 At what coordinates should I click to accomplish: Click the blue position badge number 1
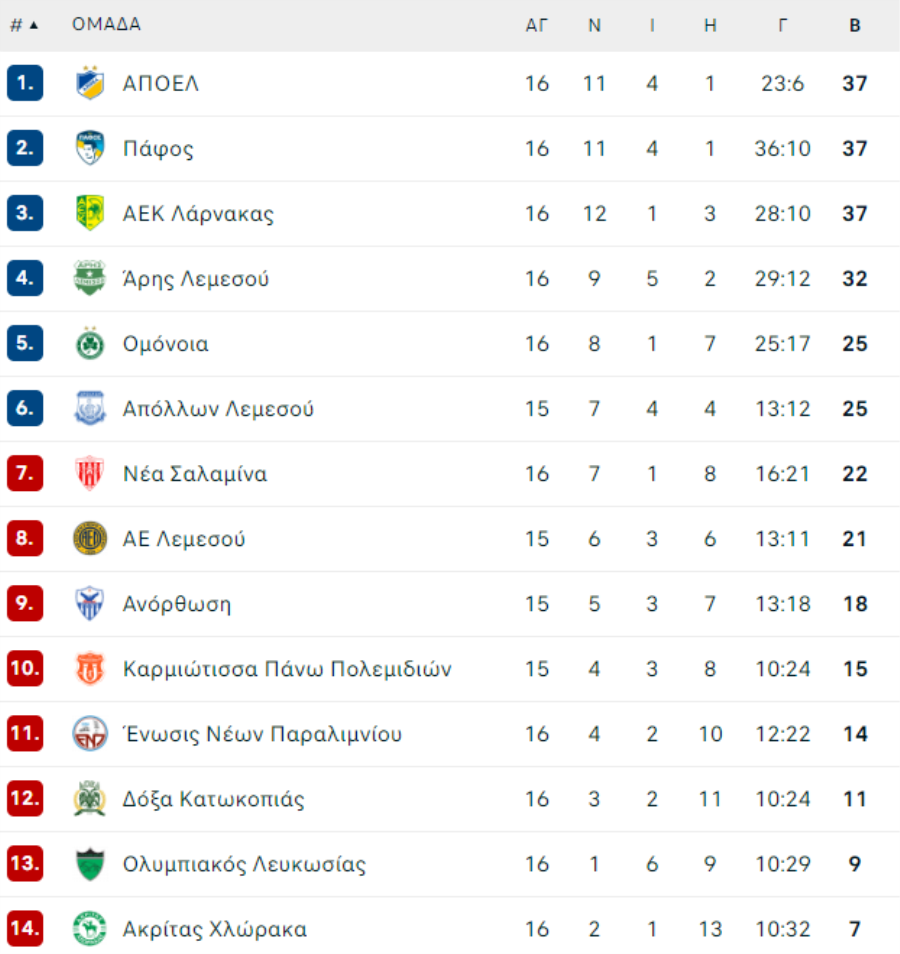(25, 83)
